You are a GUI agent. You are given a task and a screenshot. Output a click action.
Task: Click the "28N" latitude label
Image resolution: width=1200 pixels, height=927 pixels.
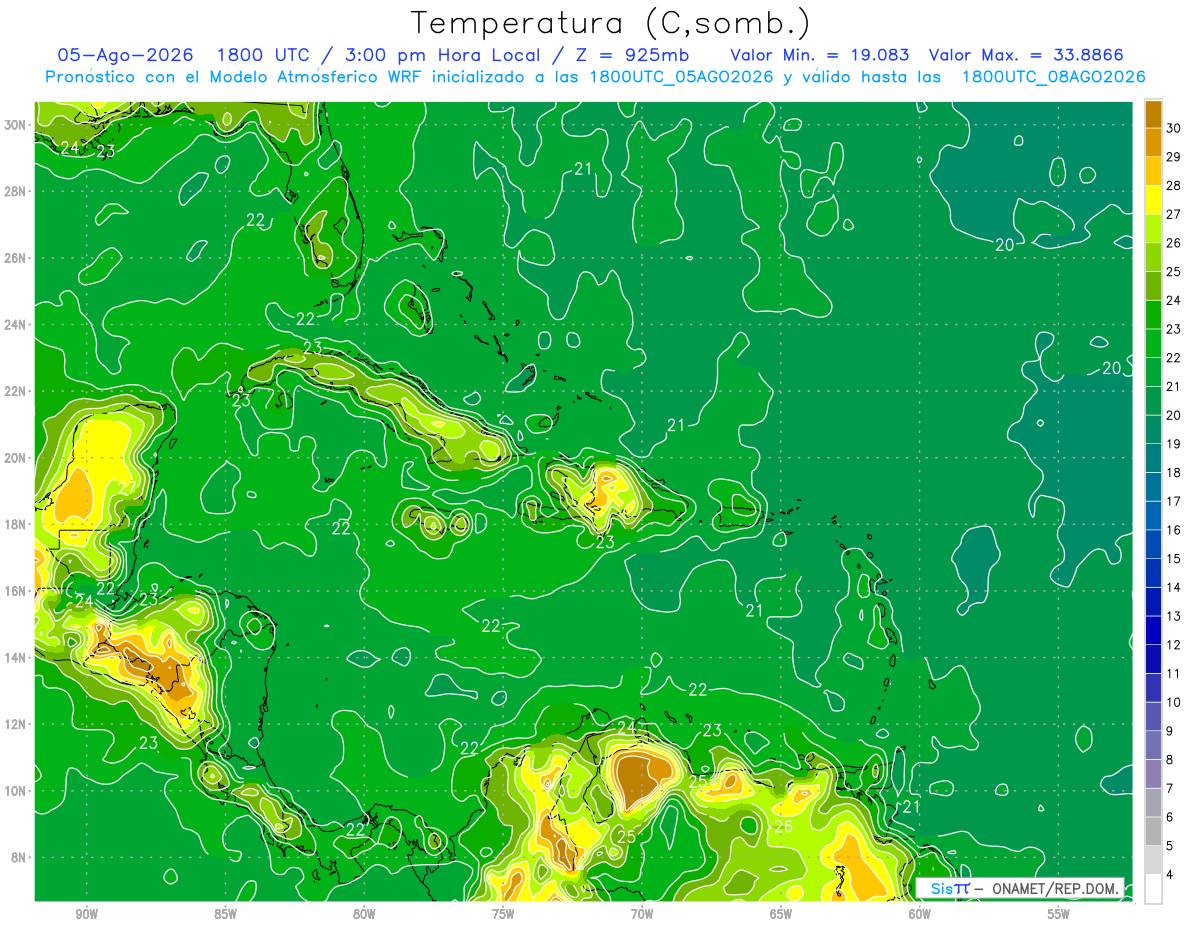15,191
